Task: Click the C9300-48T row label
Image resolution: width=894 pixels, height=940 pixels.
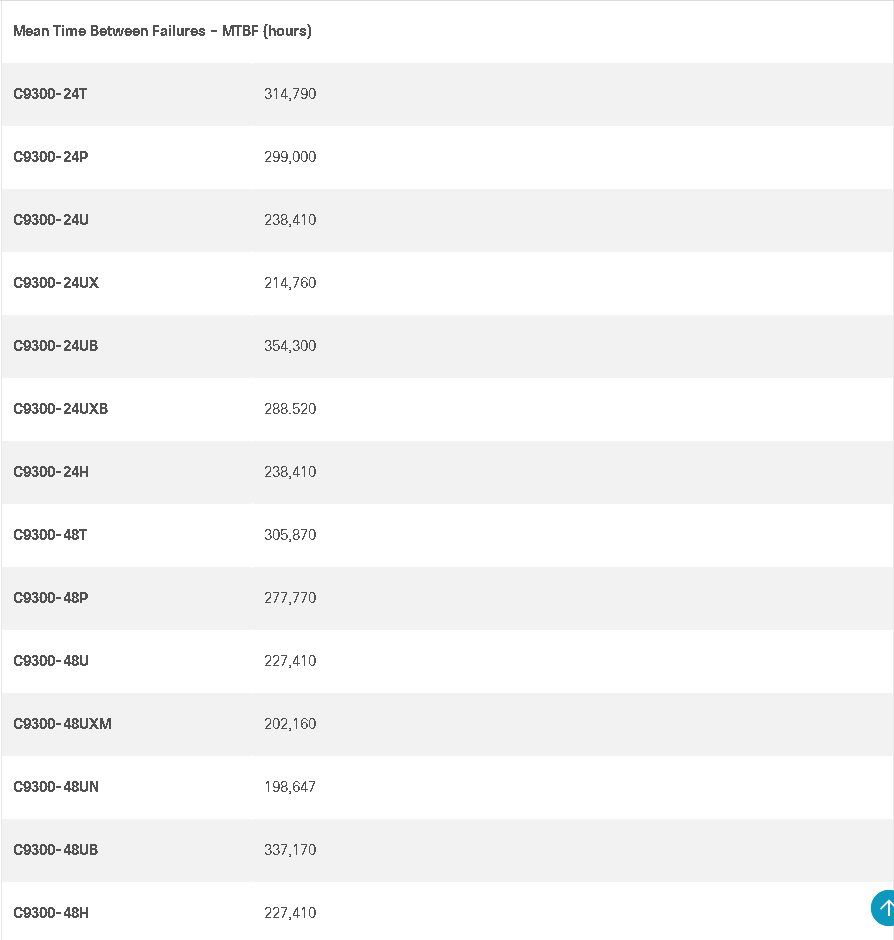Action: (x=50, y=535)
